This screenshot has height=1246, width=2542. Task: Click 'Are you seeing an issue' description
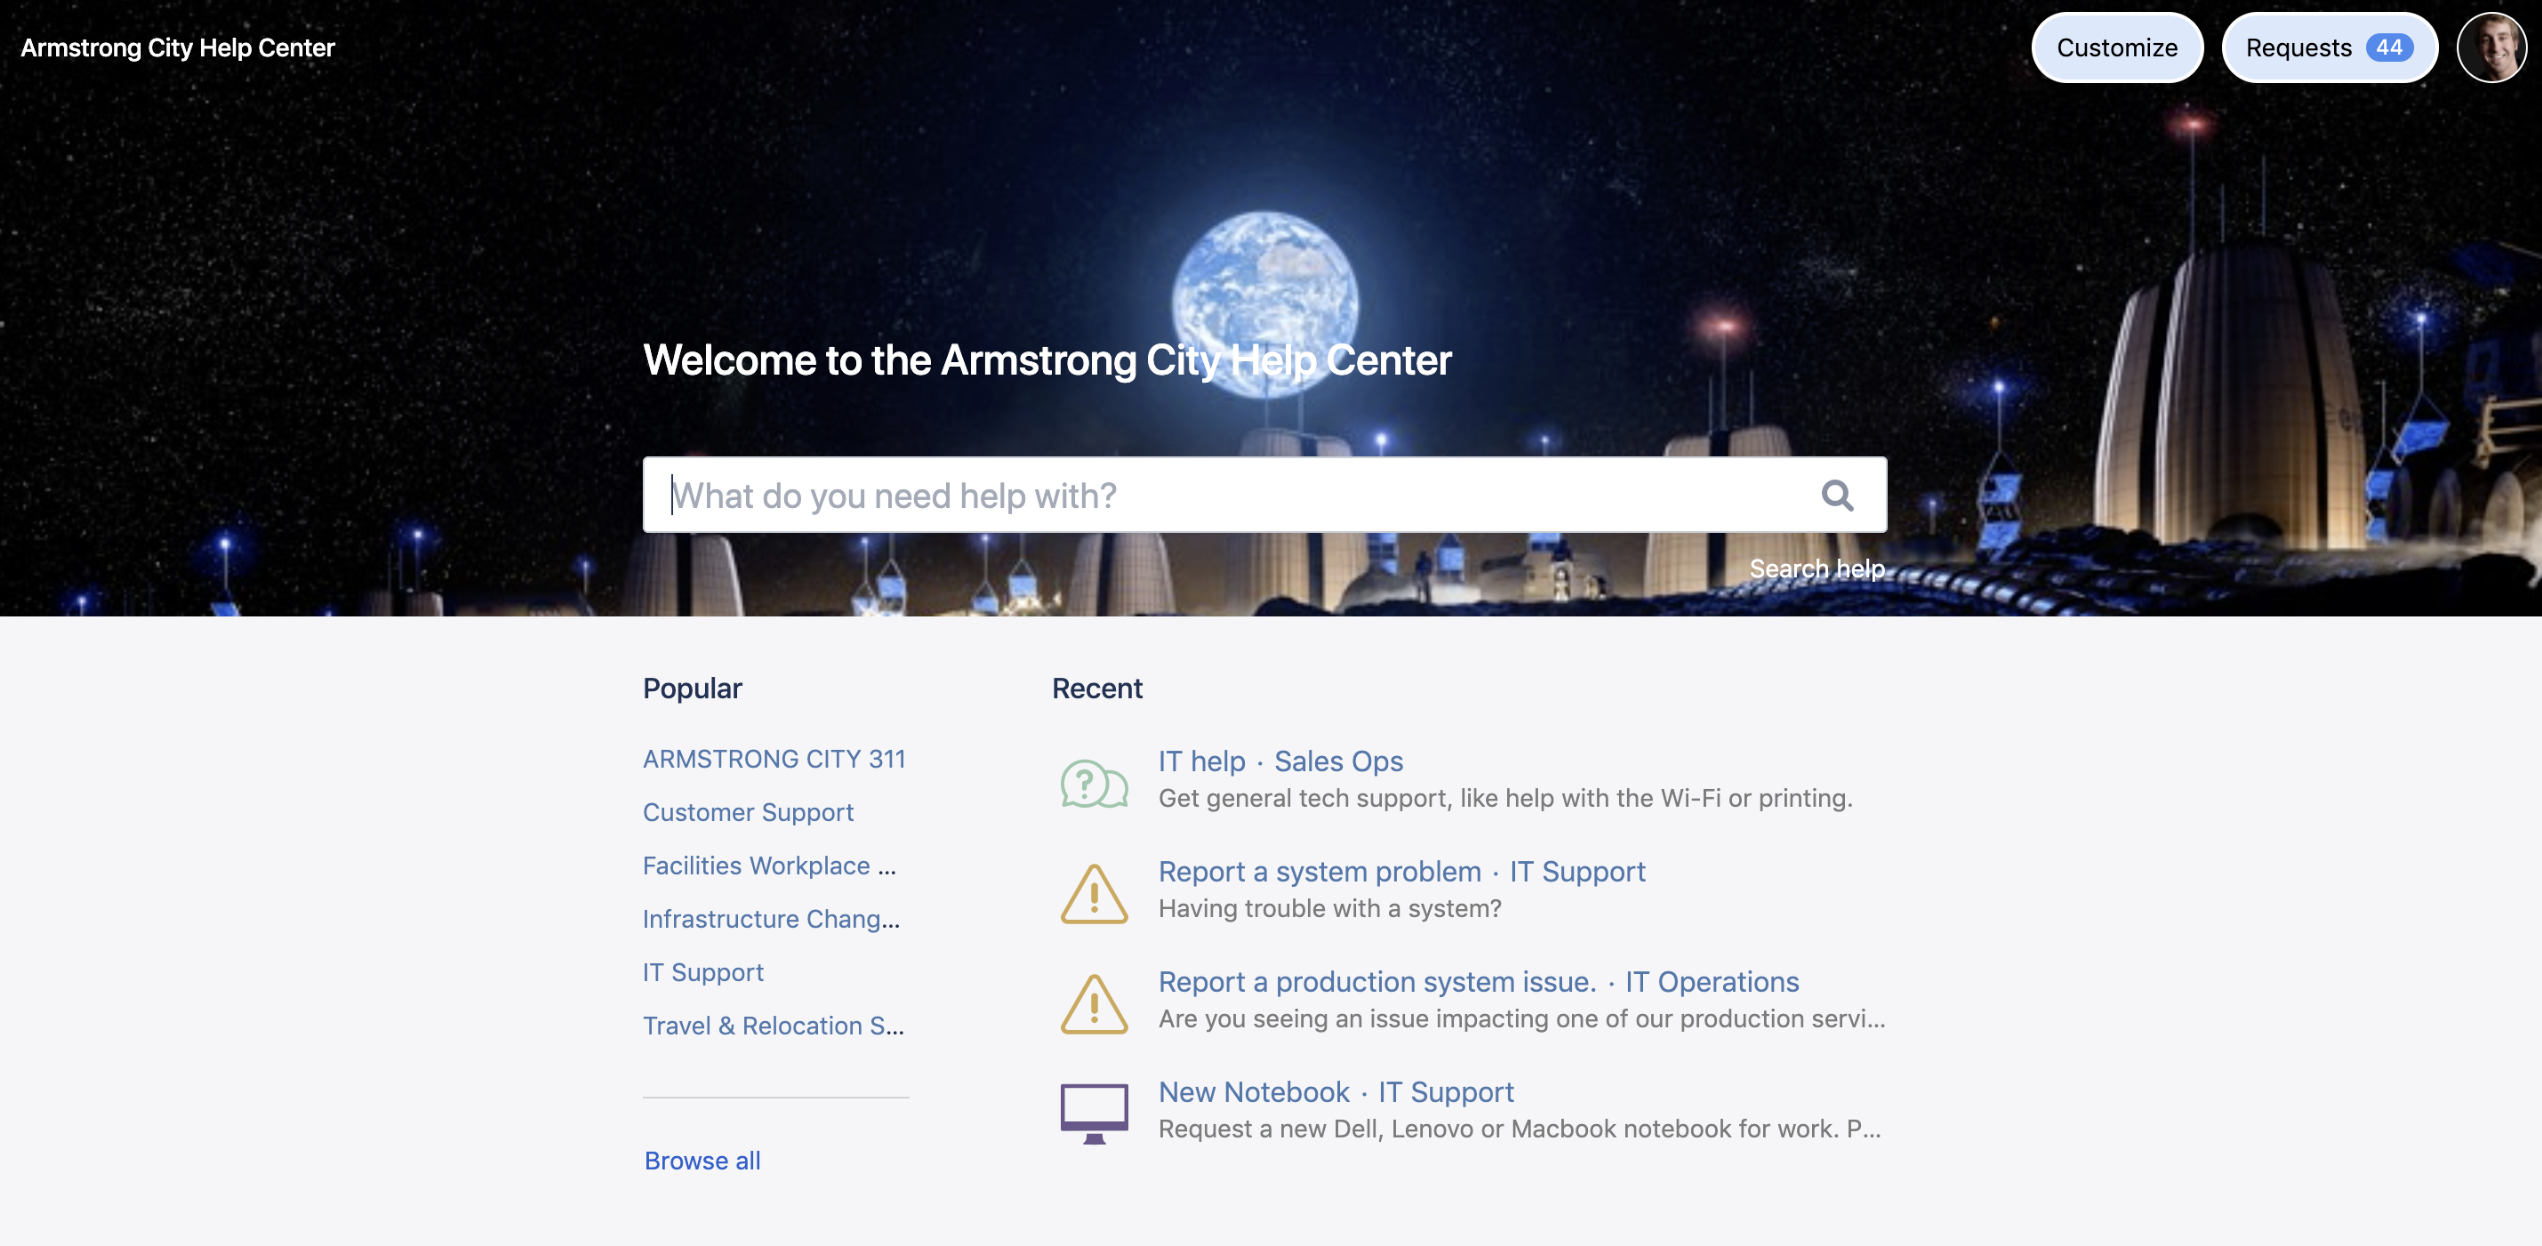click(x=1522, y=1019)
